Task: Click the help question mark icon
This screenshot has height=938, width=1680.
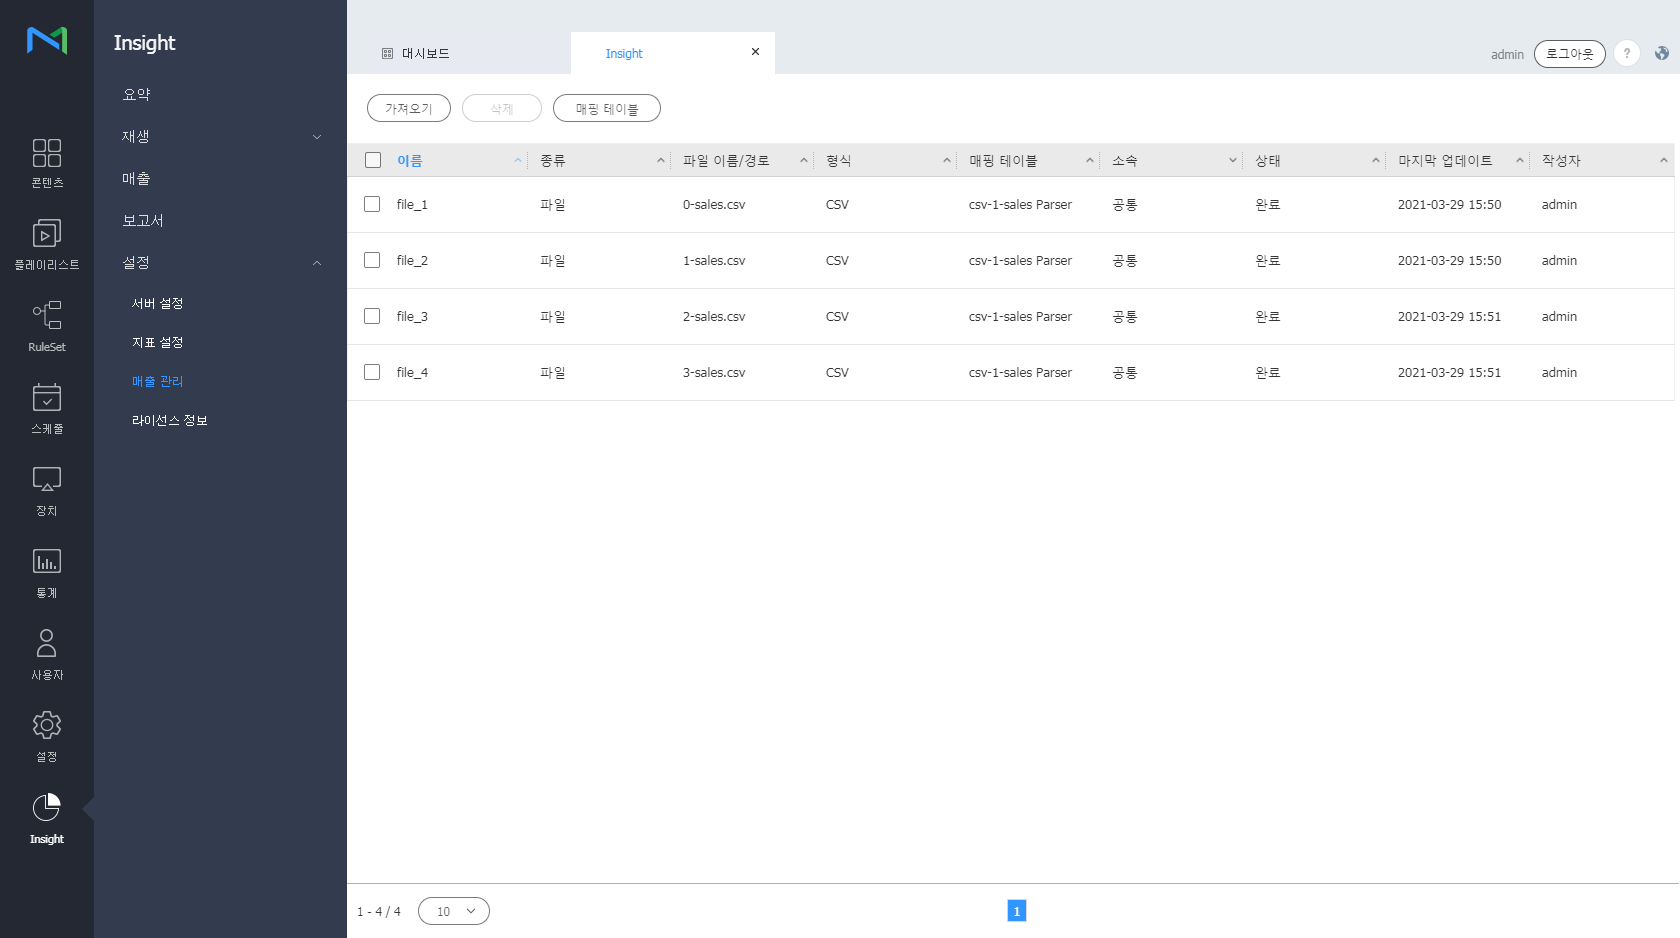Action: point(1627,54)
